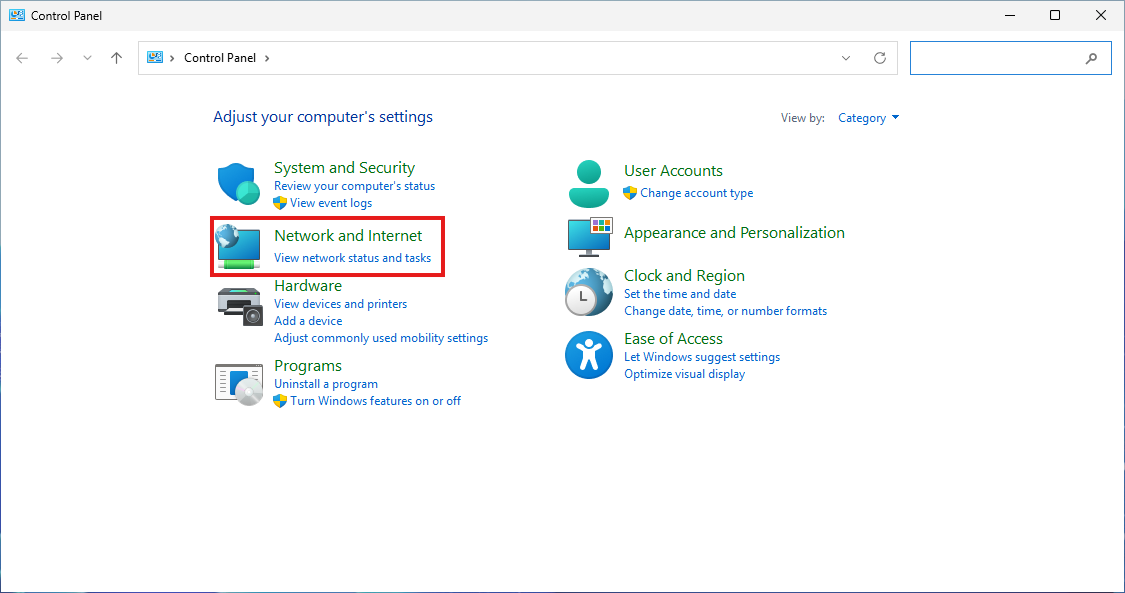Click Let Windows suggest settings
The height and width of the screenshot is (593, 1125).
(x=702, y=357)
